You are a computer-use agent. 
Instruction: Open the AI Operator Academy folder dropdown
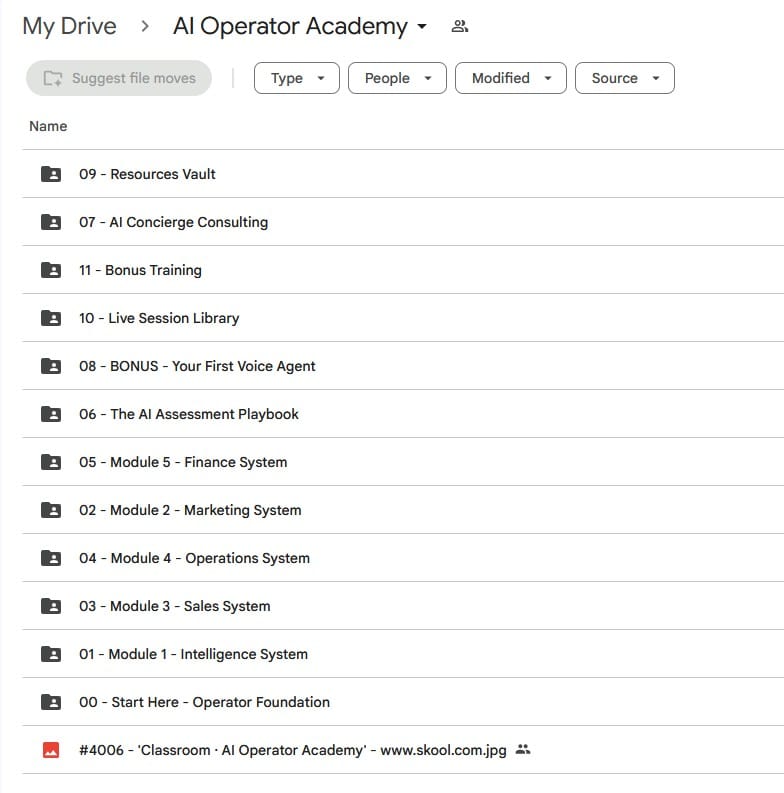coord(421,26)
